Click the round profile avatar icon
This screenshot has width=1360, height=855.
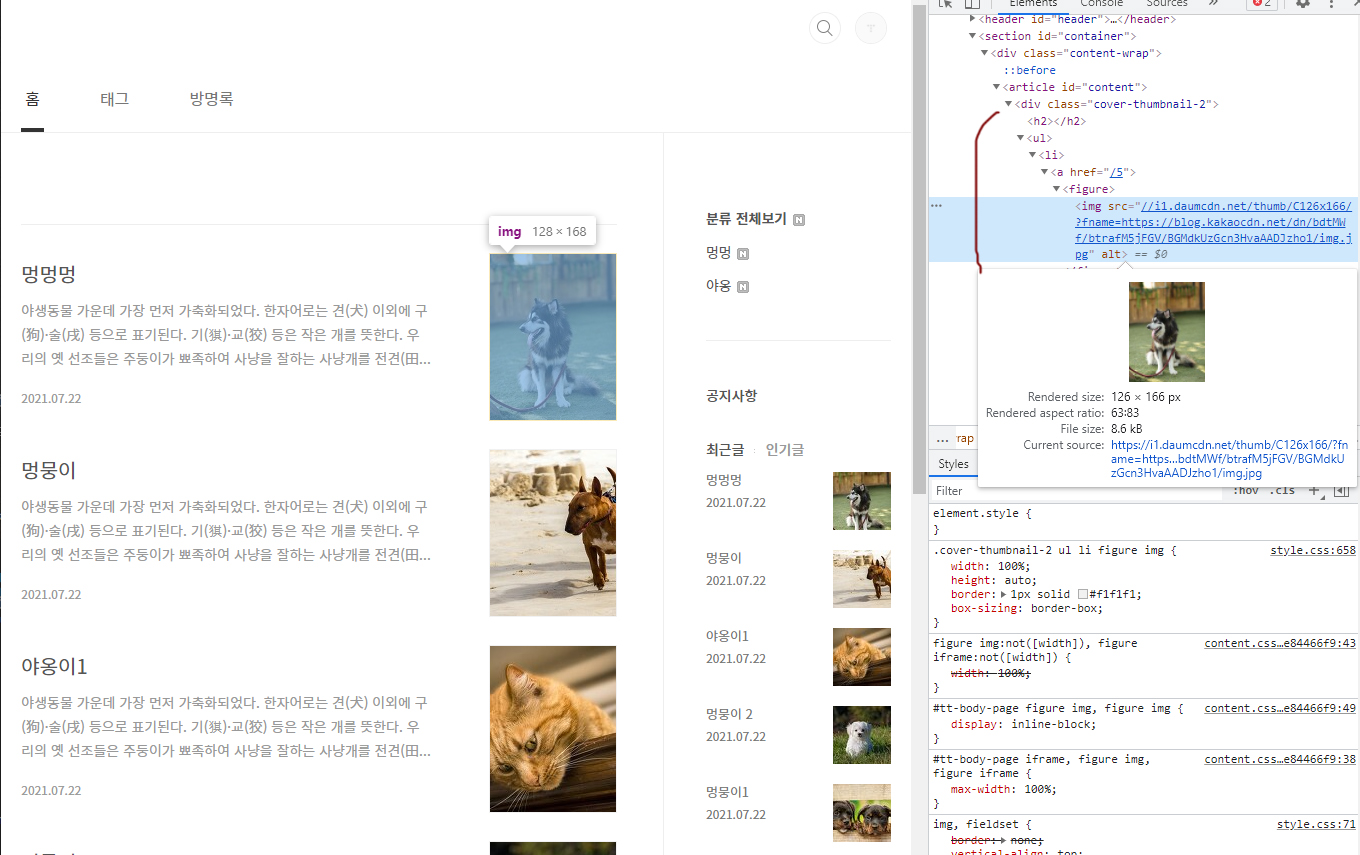(x=871, y=28)
